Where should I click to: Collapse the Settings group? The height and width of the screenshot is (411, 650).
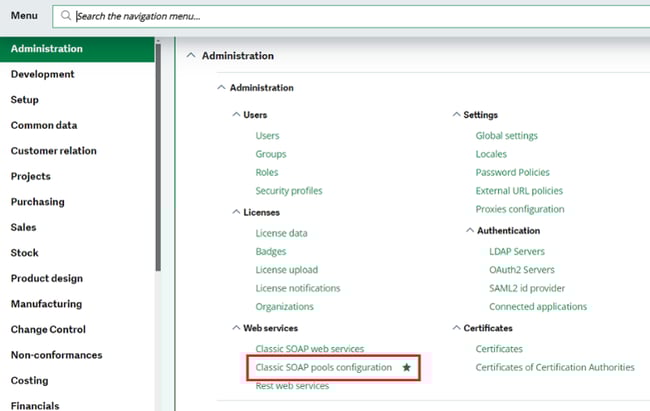455,115
